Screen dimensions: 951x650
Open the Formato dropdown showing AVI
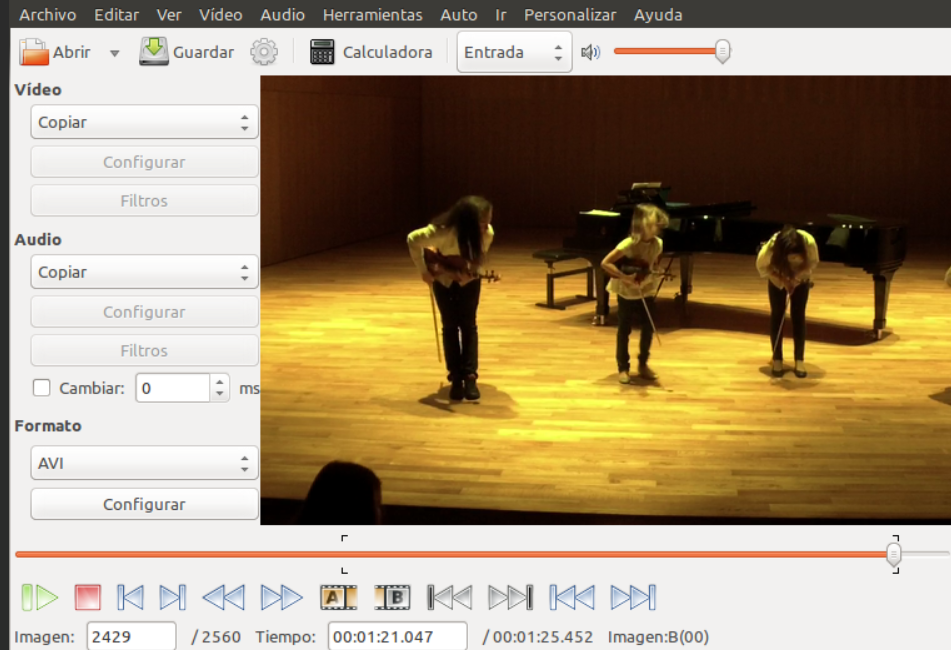tap(144, 463)
